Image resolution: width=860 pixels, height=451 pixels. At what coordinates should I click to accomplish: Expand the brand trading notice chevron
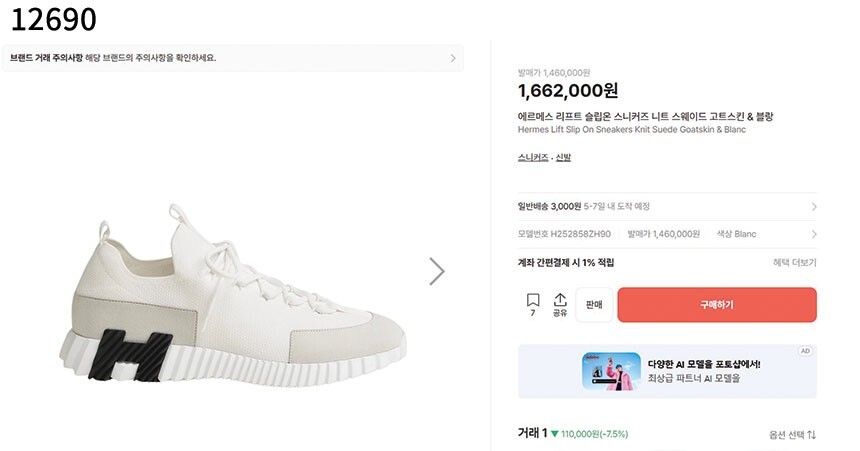452,58
